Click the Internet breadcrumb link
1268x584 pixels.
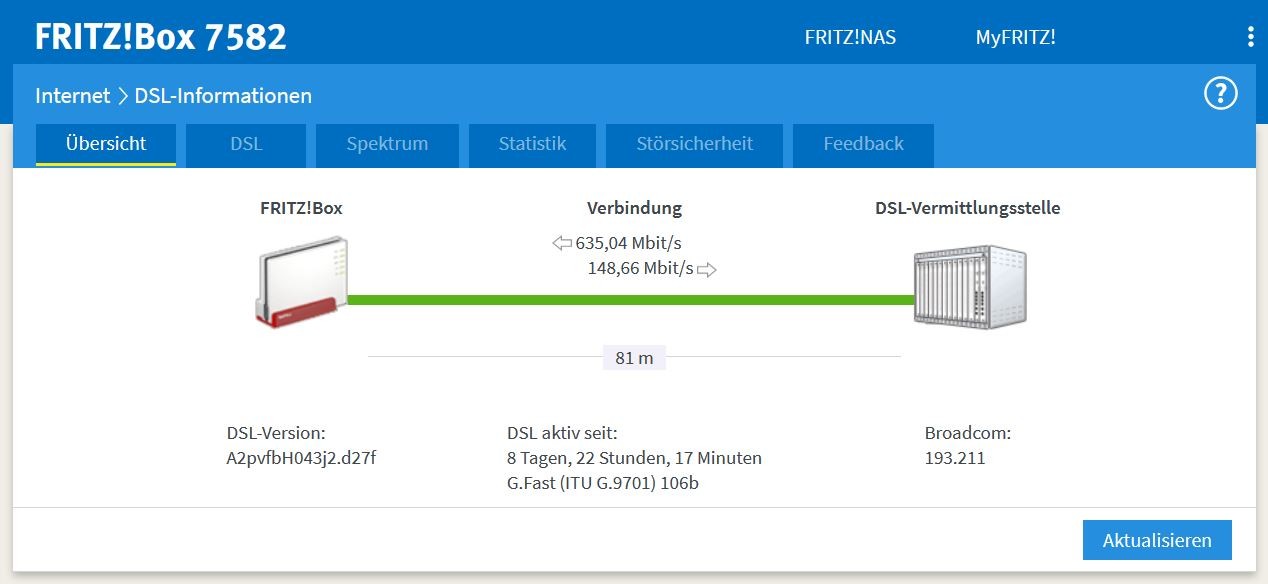tap(72, 96)
